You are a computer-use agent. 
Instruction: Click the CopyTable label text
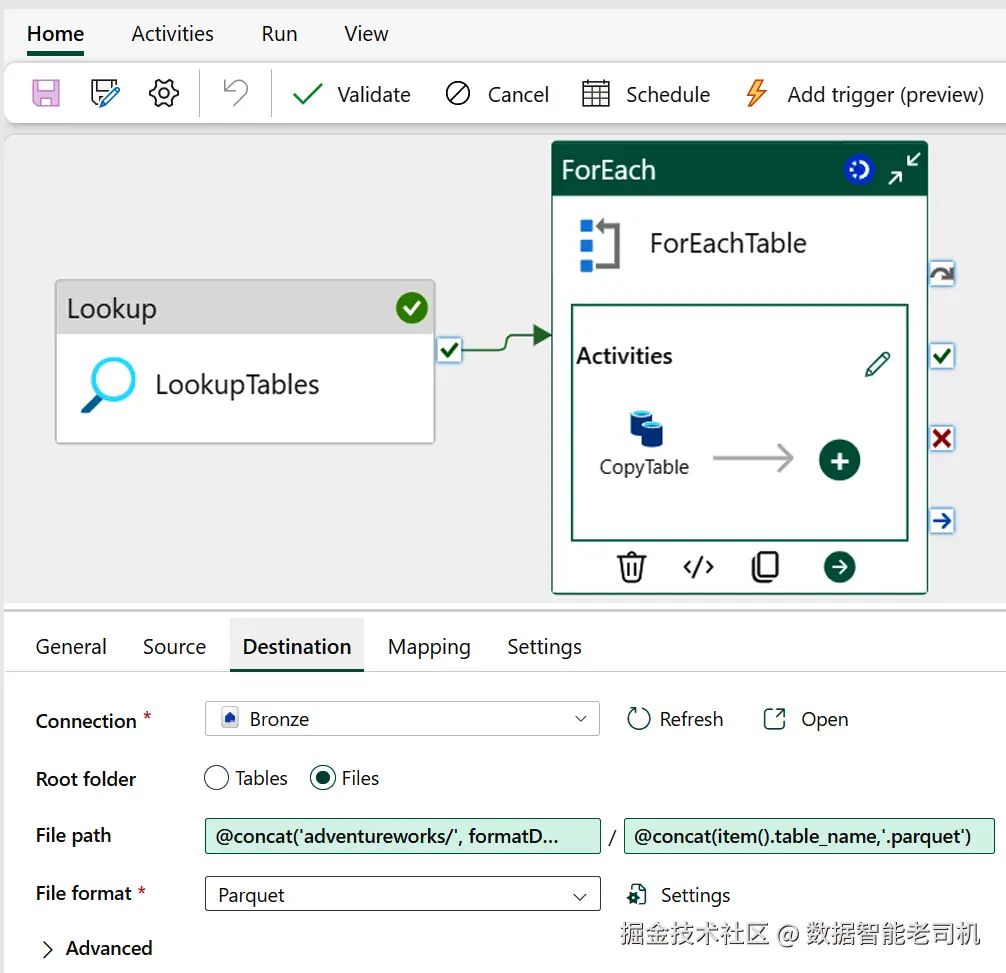[644, 467]
